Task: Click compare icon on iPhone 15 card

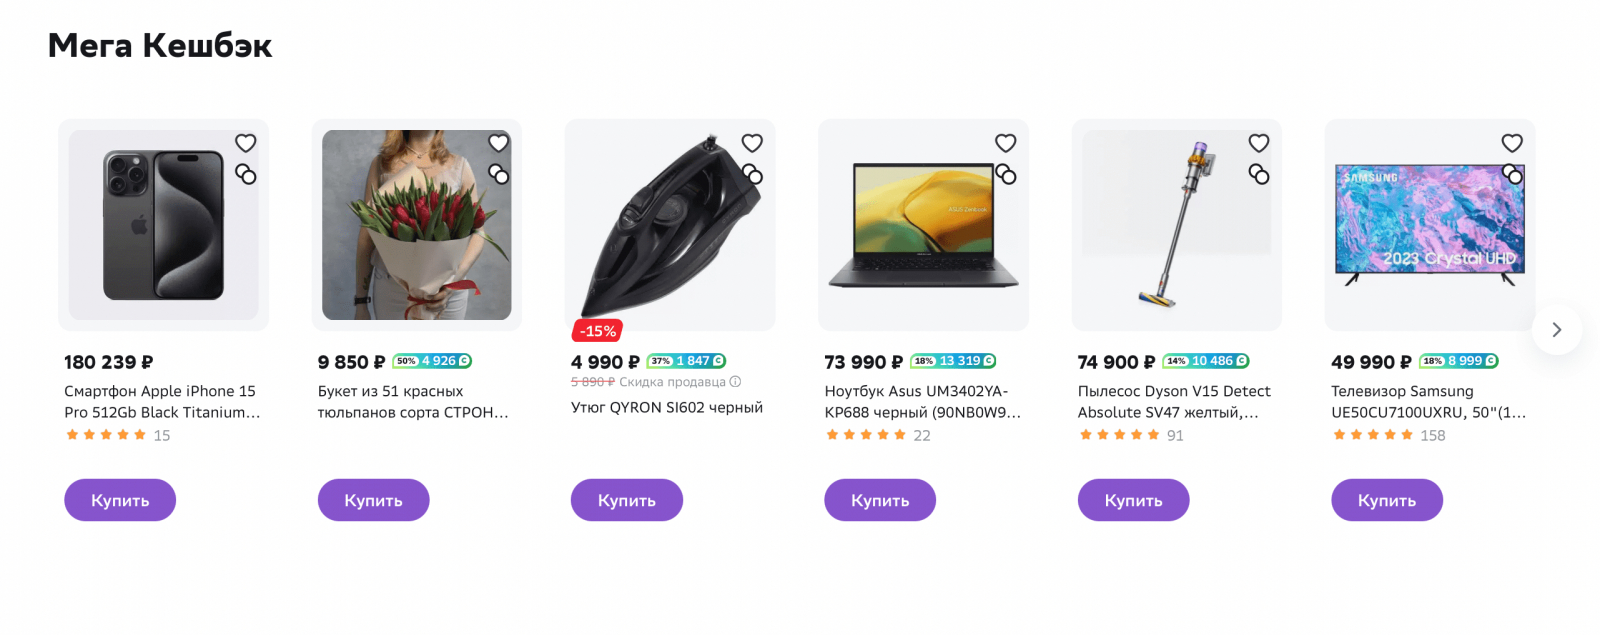Action: [246, 175]
